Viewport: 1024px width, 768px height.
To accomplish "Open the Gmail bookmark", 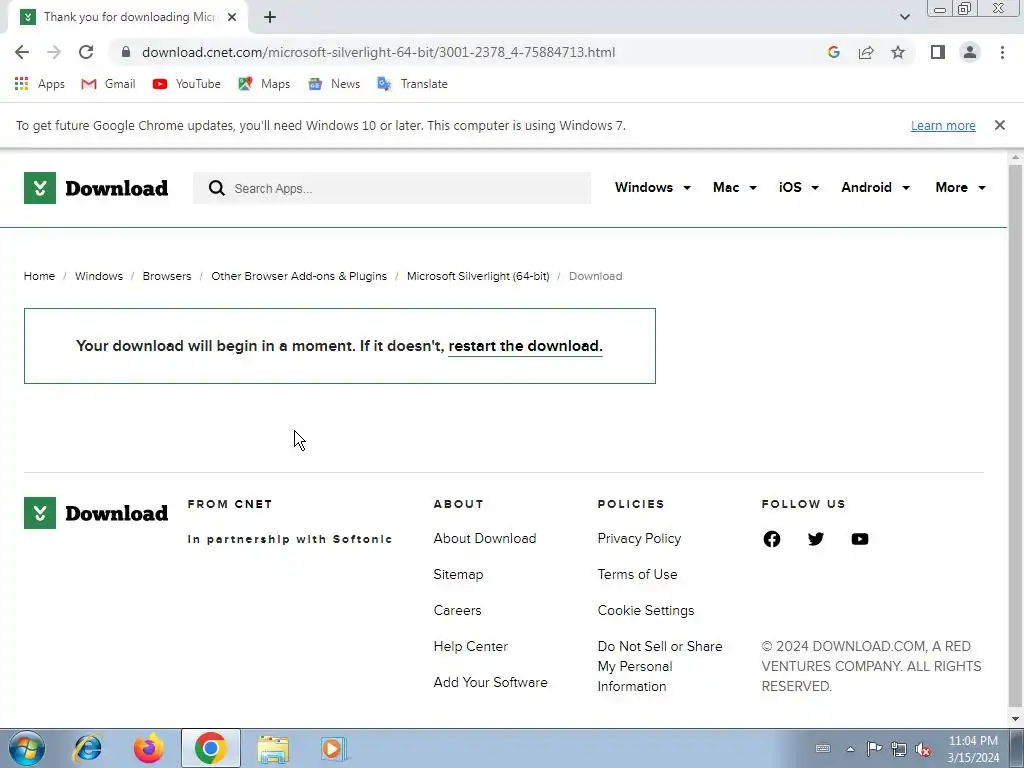I will click(x=108, y=84).
